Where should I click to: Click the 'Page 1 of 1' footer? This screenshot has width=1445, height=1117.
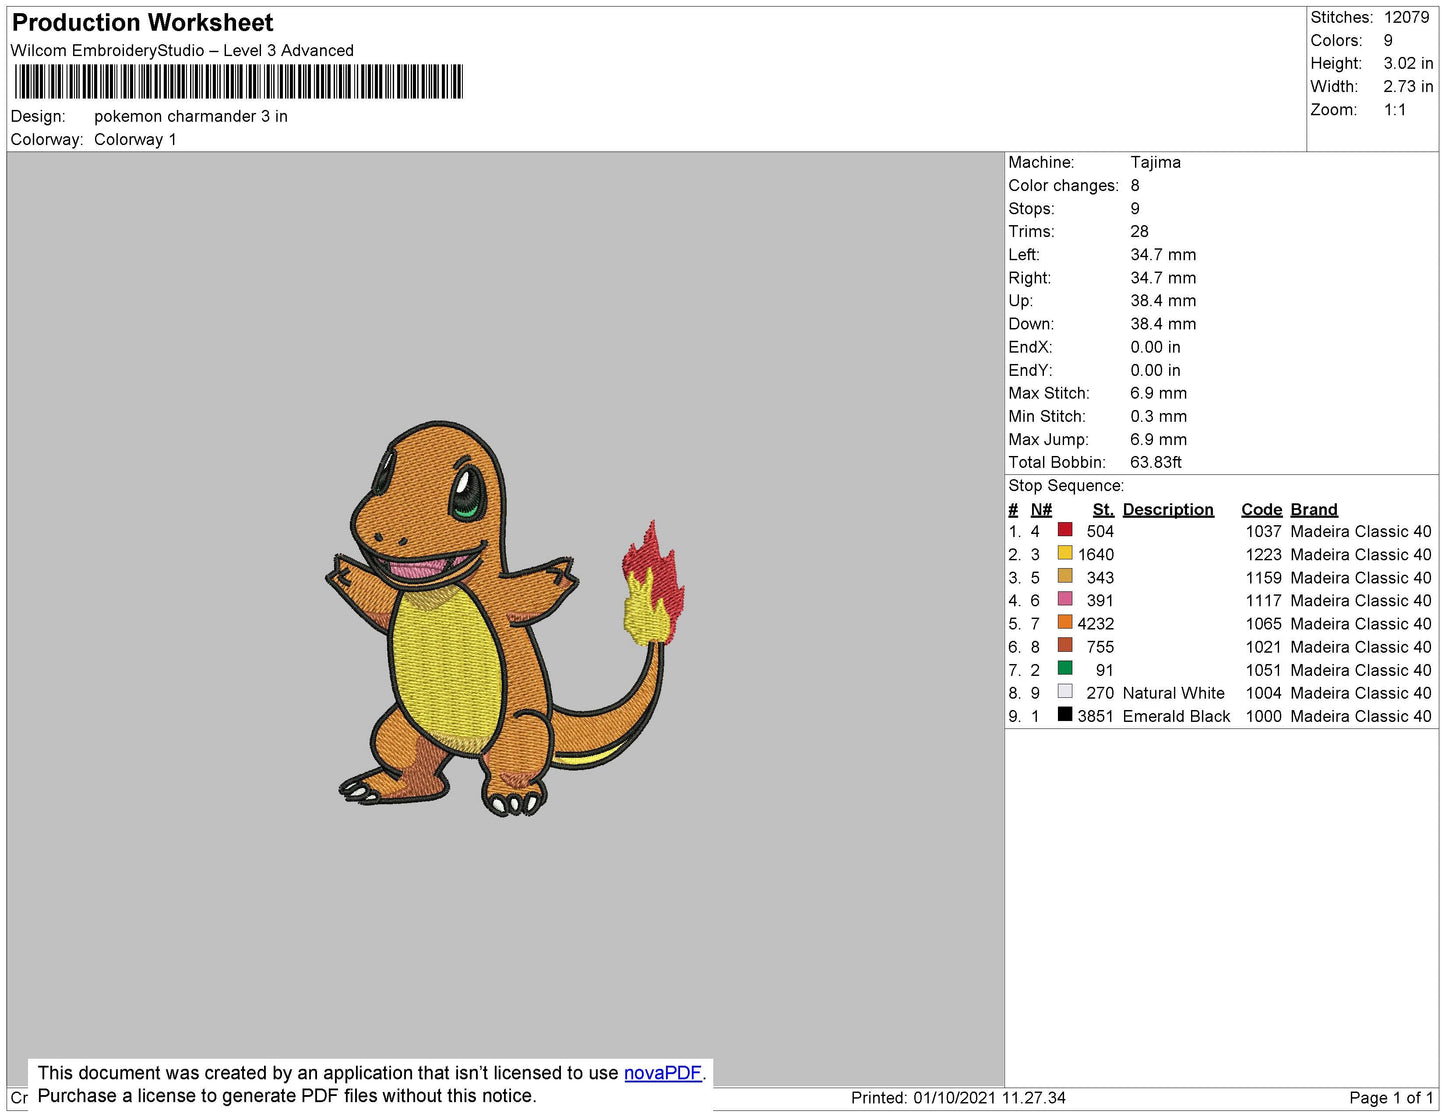coord(1391,1098)
